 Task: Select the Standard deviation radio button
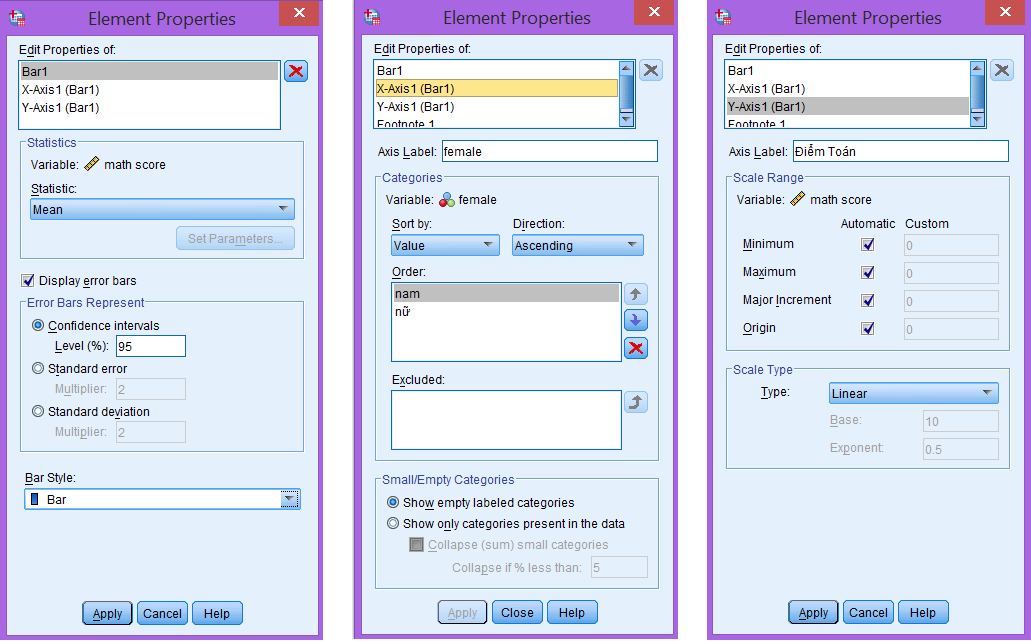39,411
